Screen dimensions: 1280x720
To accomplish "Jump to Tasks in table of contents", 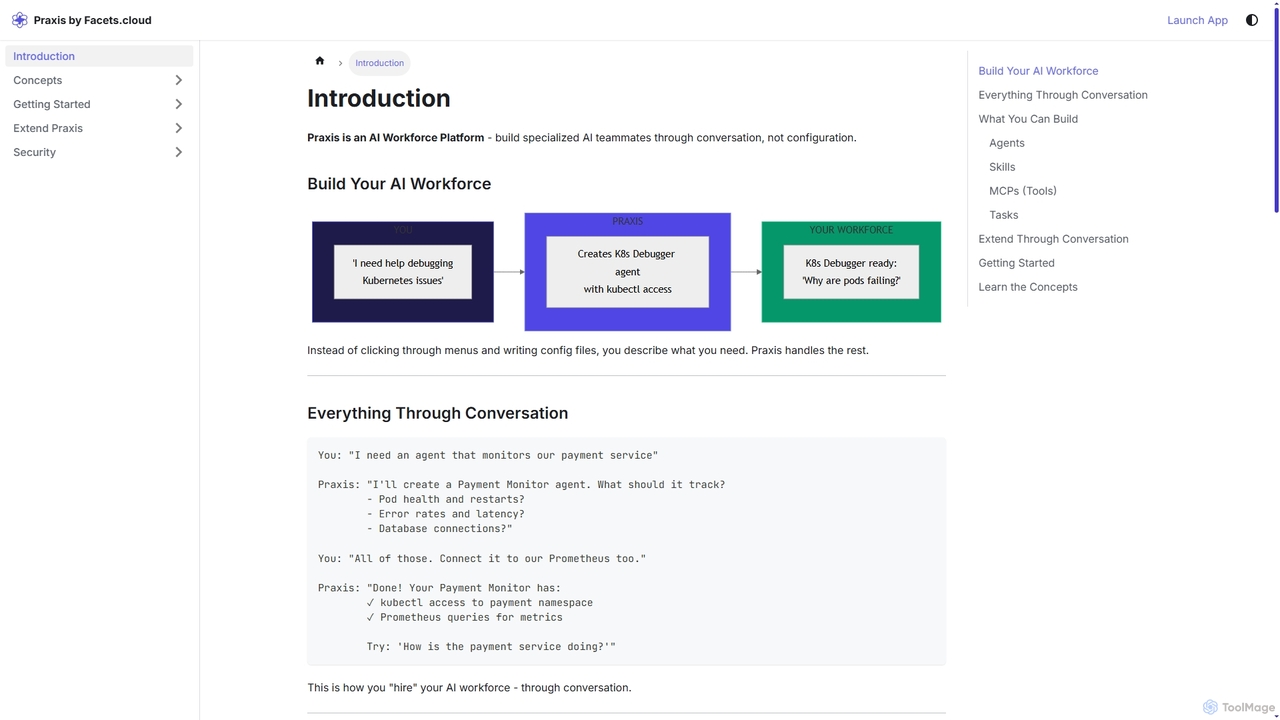I will click(x=1004, y=215).
